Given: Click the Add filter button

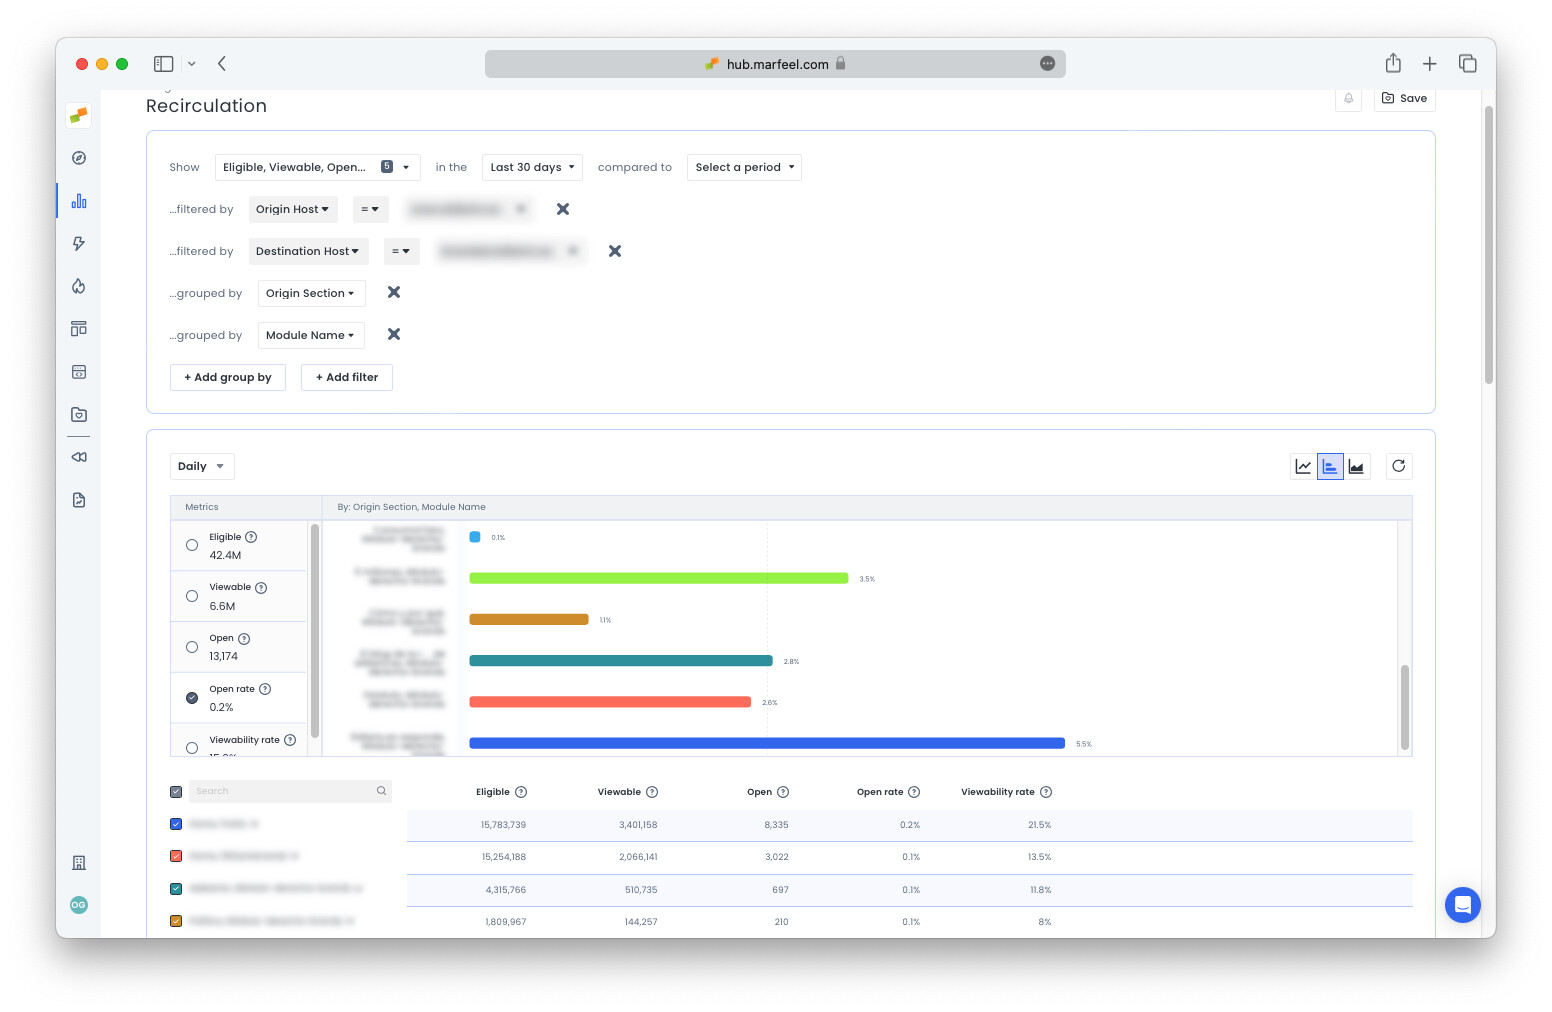Looking at the screenshot, I should [x=347, y=377].
